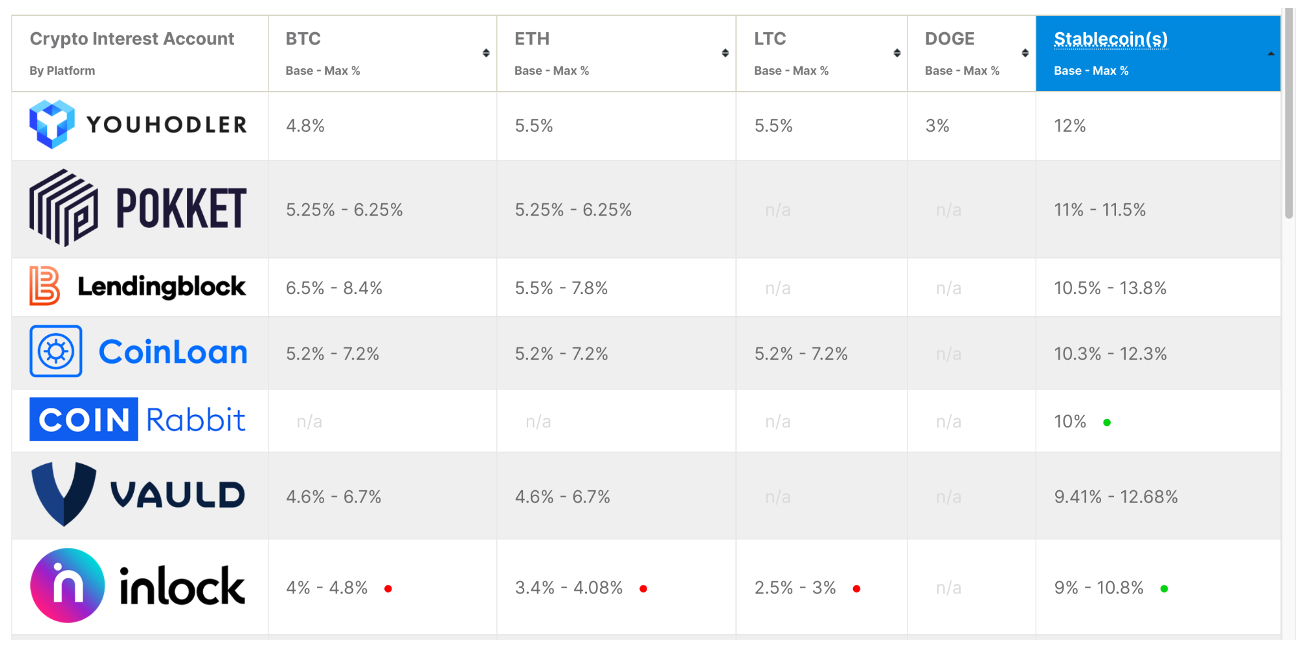Sort table by ETH column arrows

[725, 53]
